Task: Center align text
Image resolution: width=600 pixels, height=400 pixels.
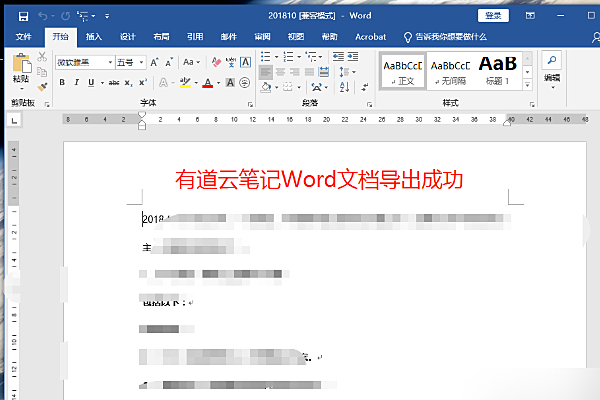Action: (x=280, y=72)
